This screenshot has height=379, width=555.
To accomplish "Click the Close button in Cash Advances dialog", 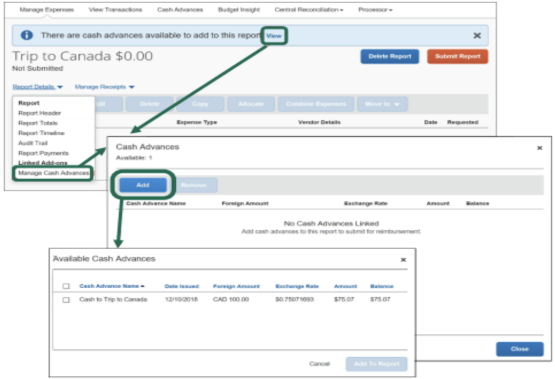I will tap(520, 349).
